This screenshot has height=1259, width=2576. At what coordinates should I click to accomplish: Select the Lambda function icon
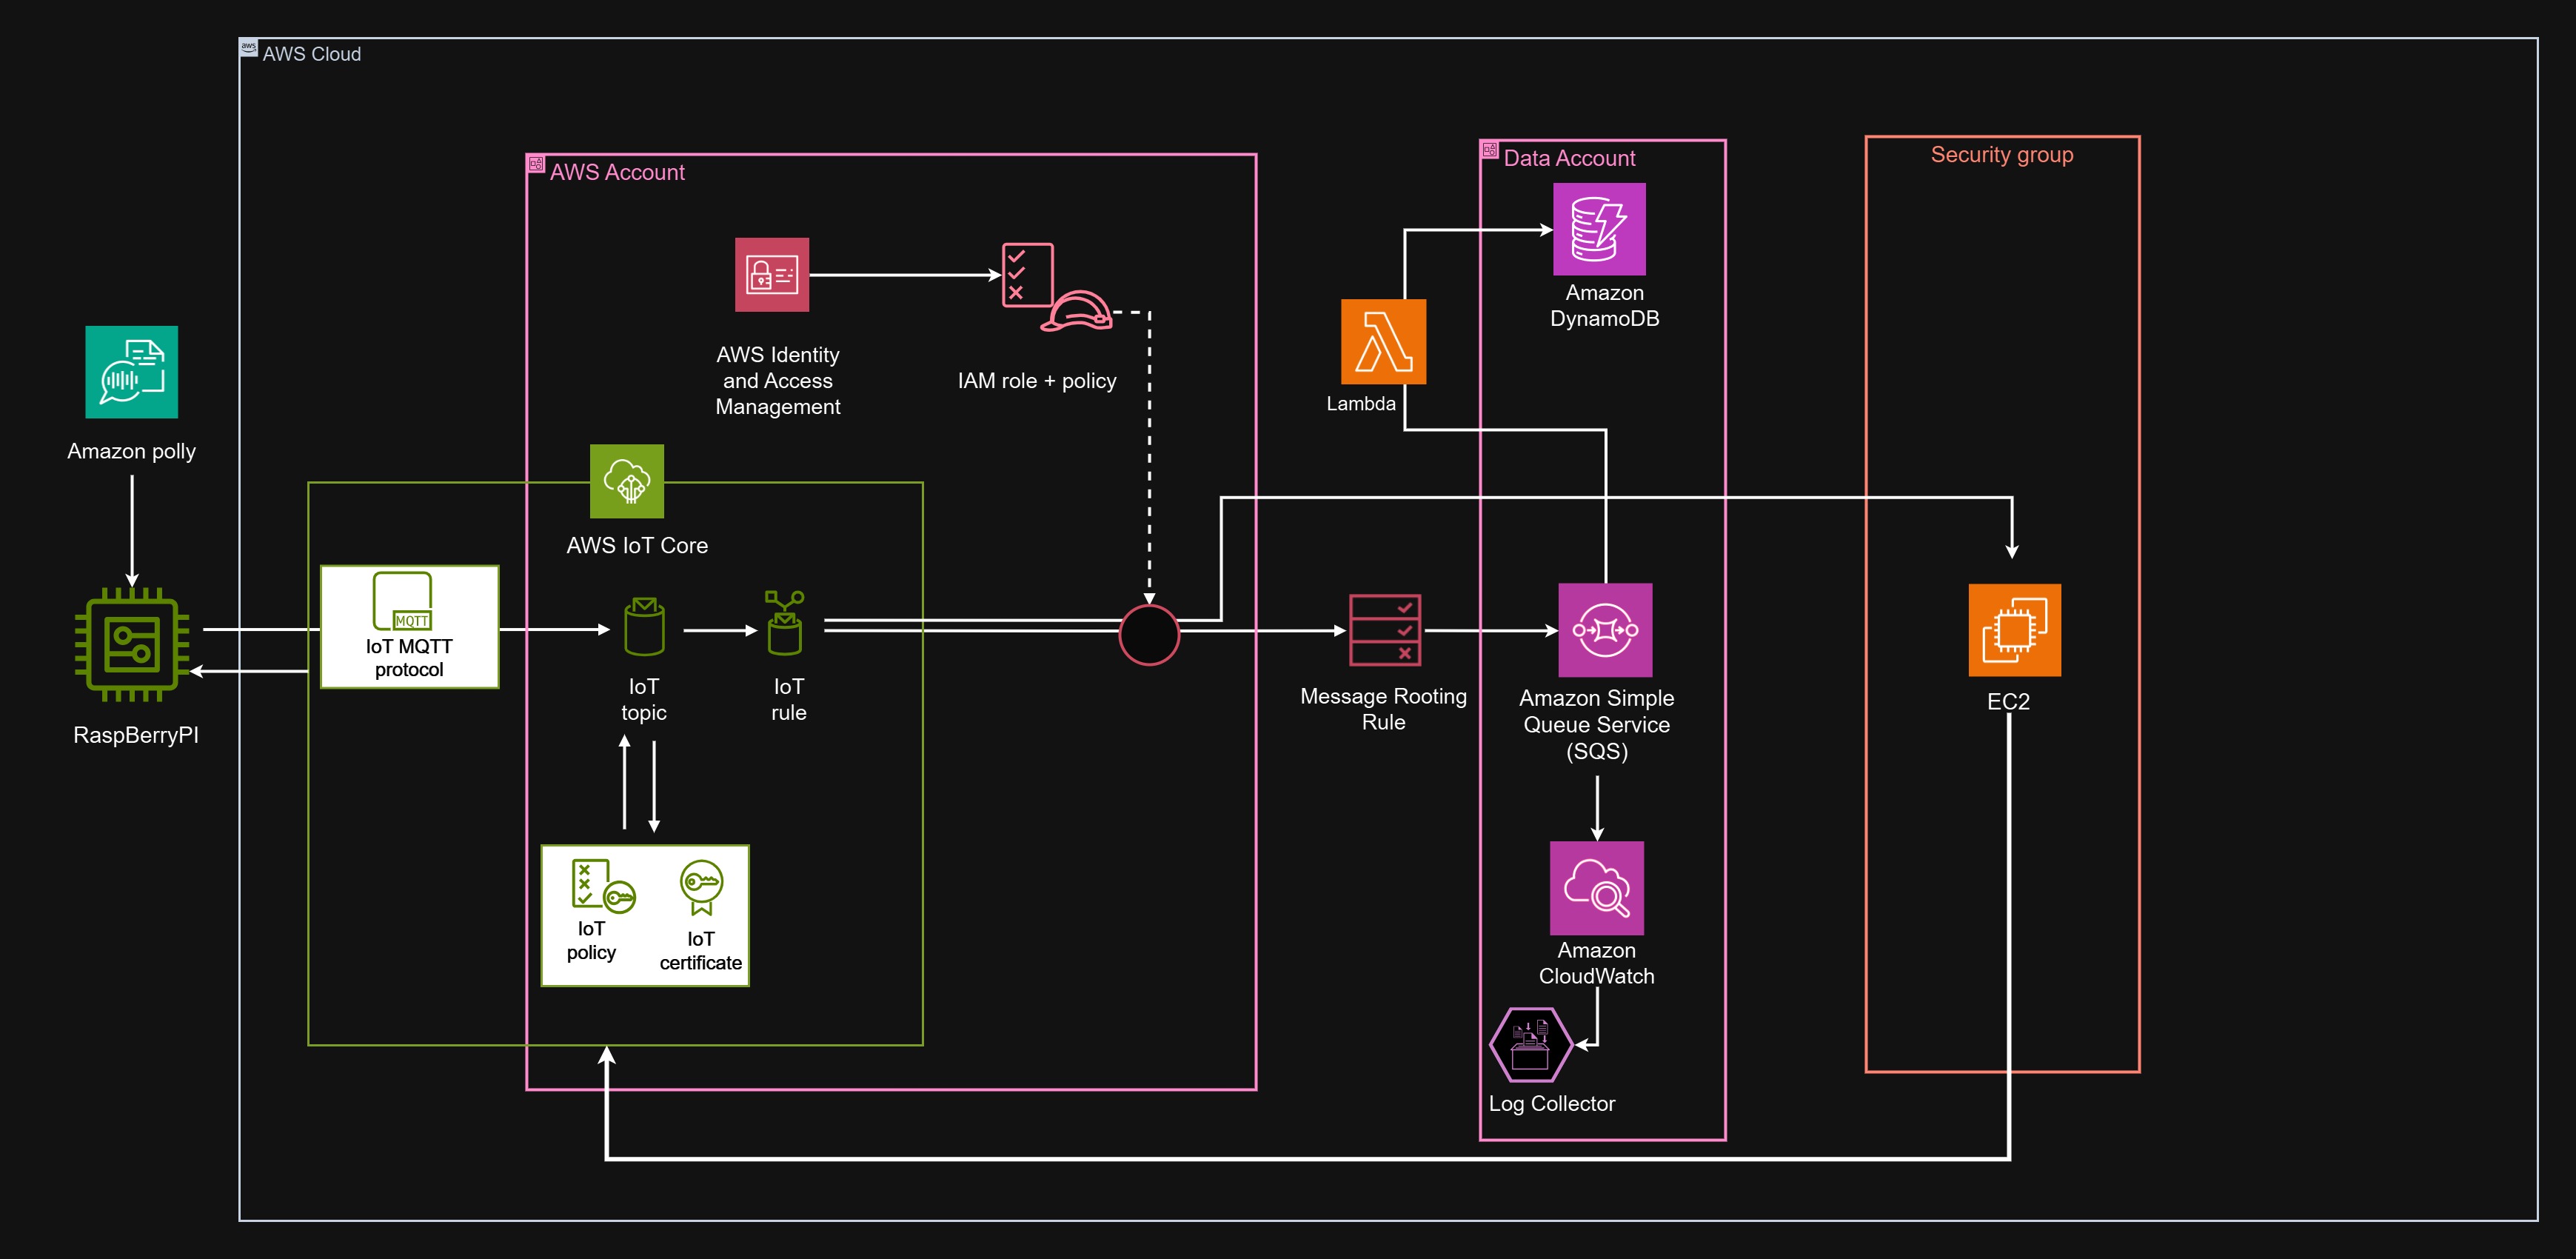[x=1383, y=341]
